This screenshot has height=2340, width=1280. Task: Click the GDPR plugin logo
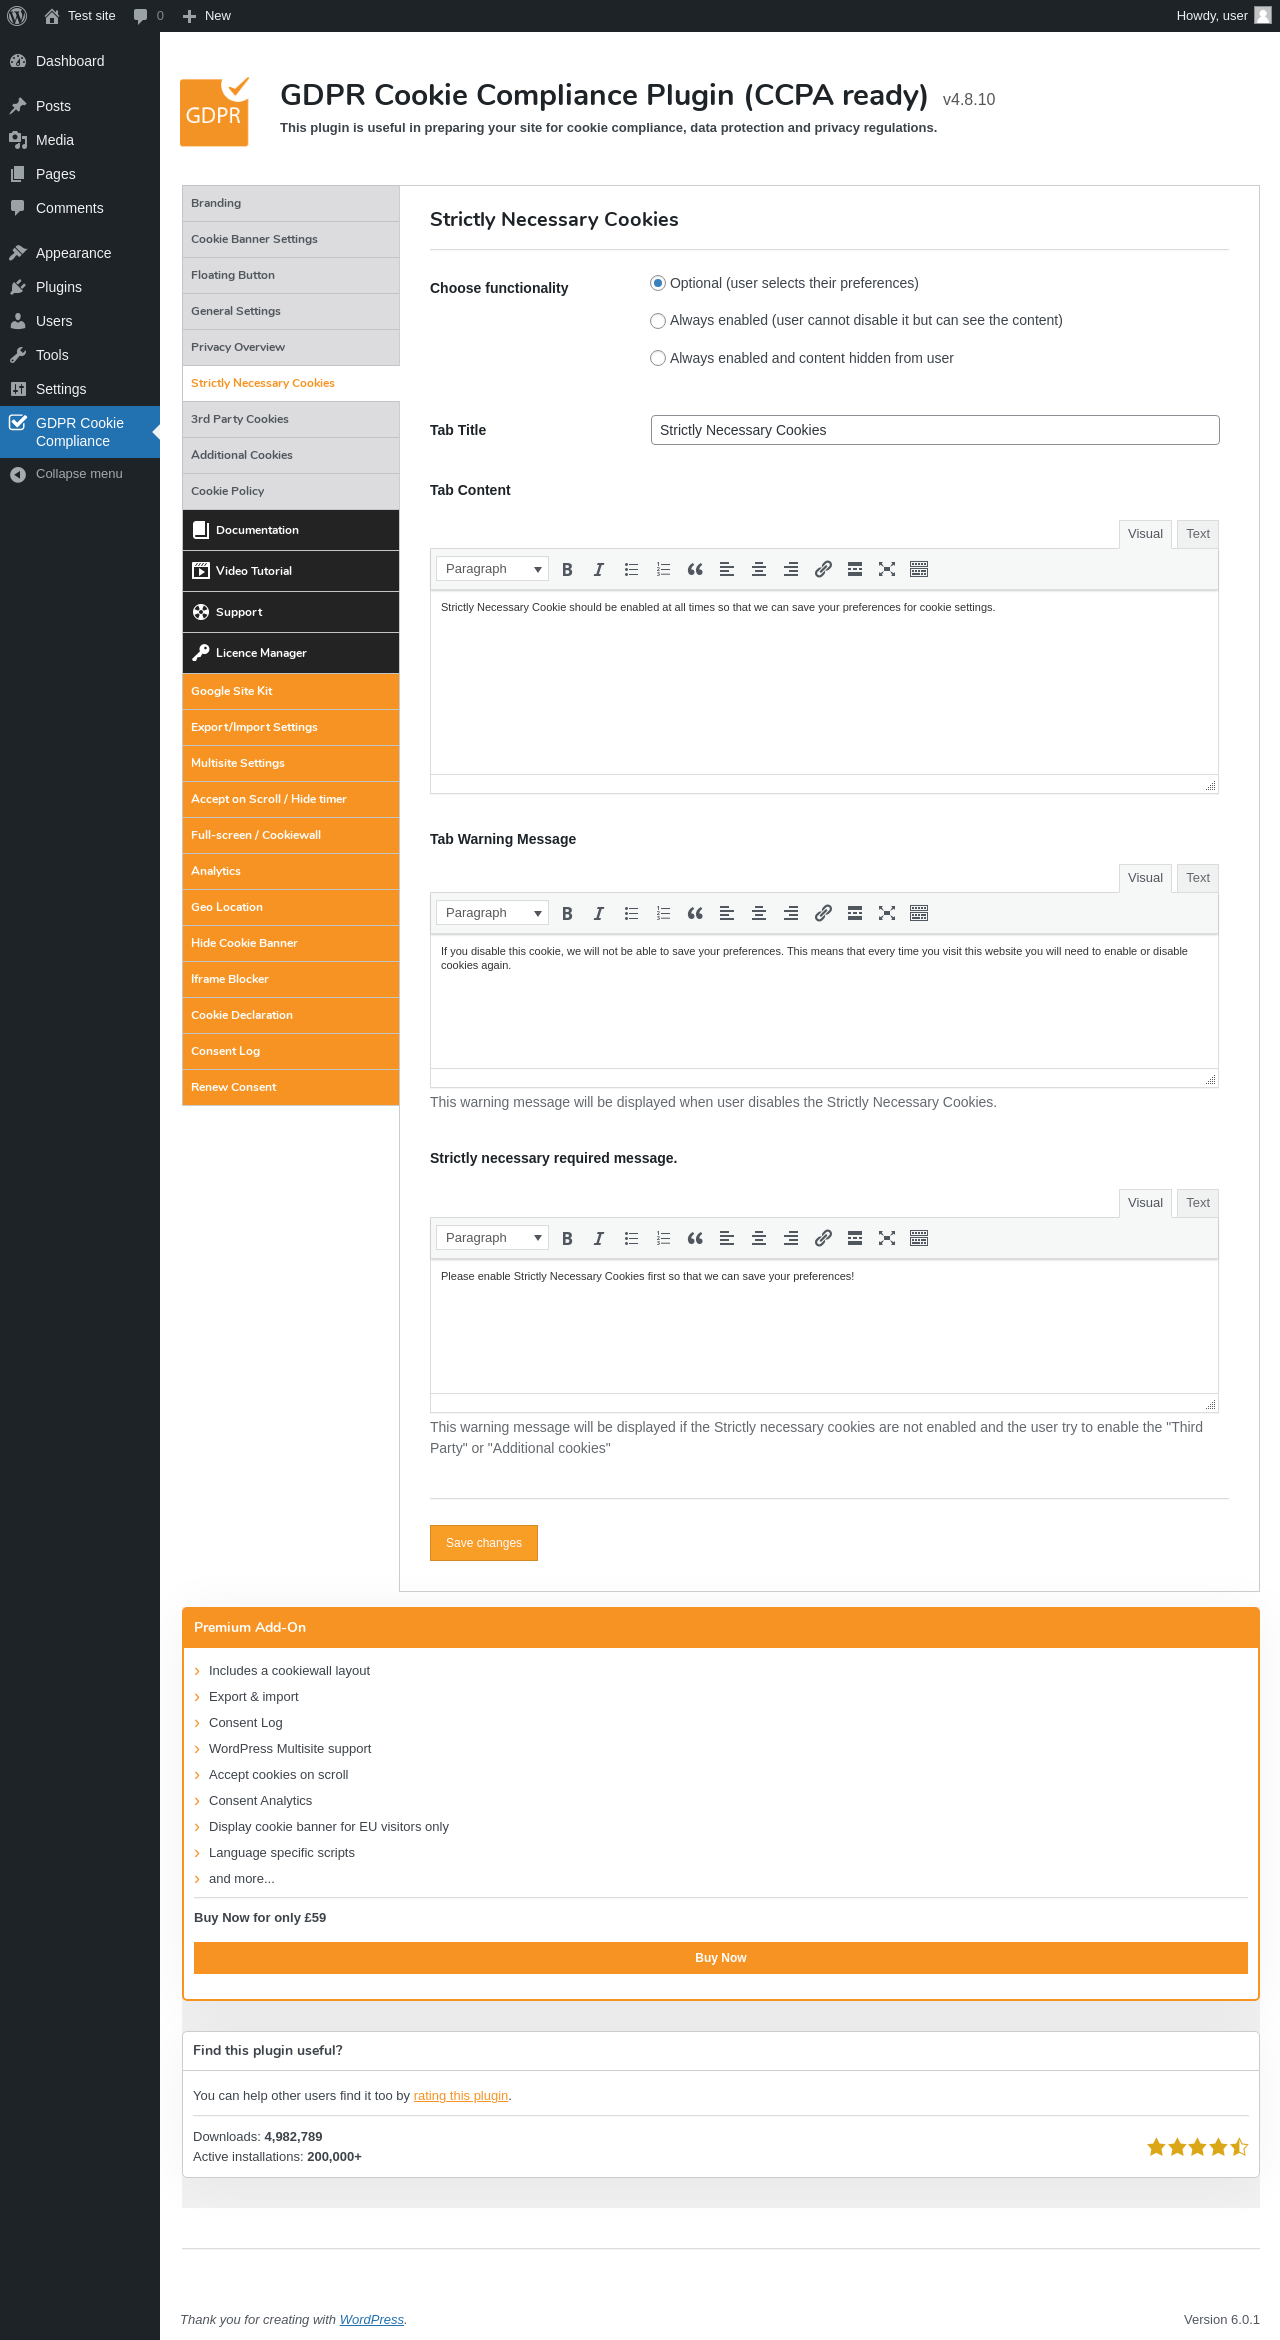215,112
